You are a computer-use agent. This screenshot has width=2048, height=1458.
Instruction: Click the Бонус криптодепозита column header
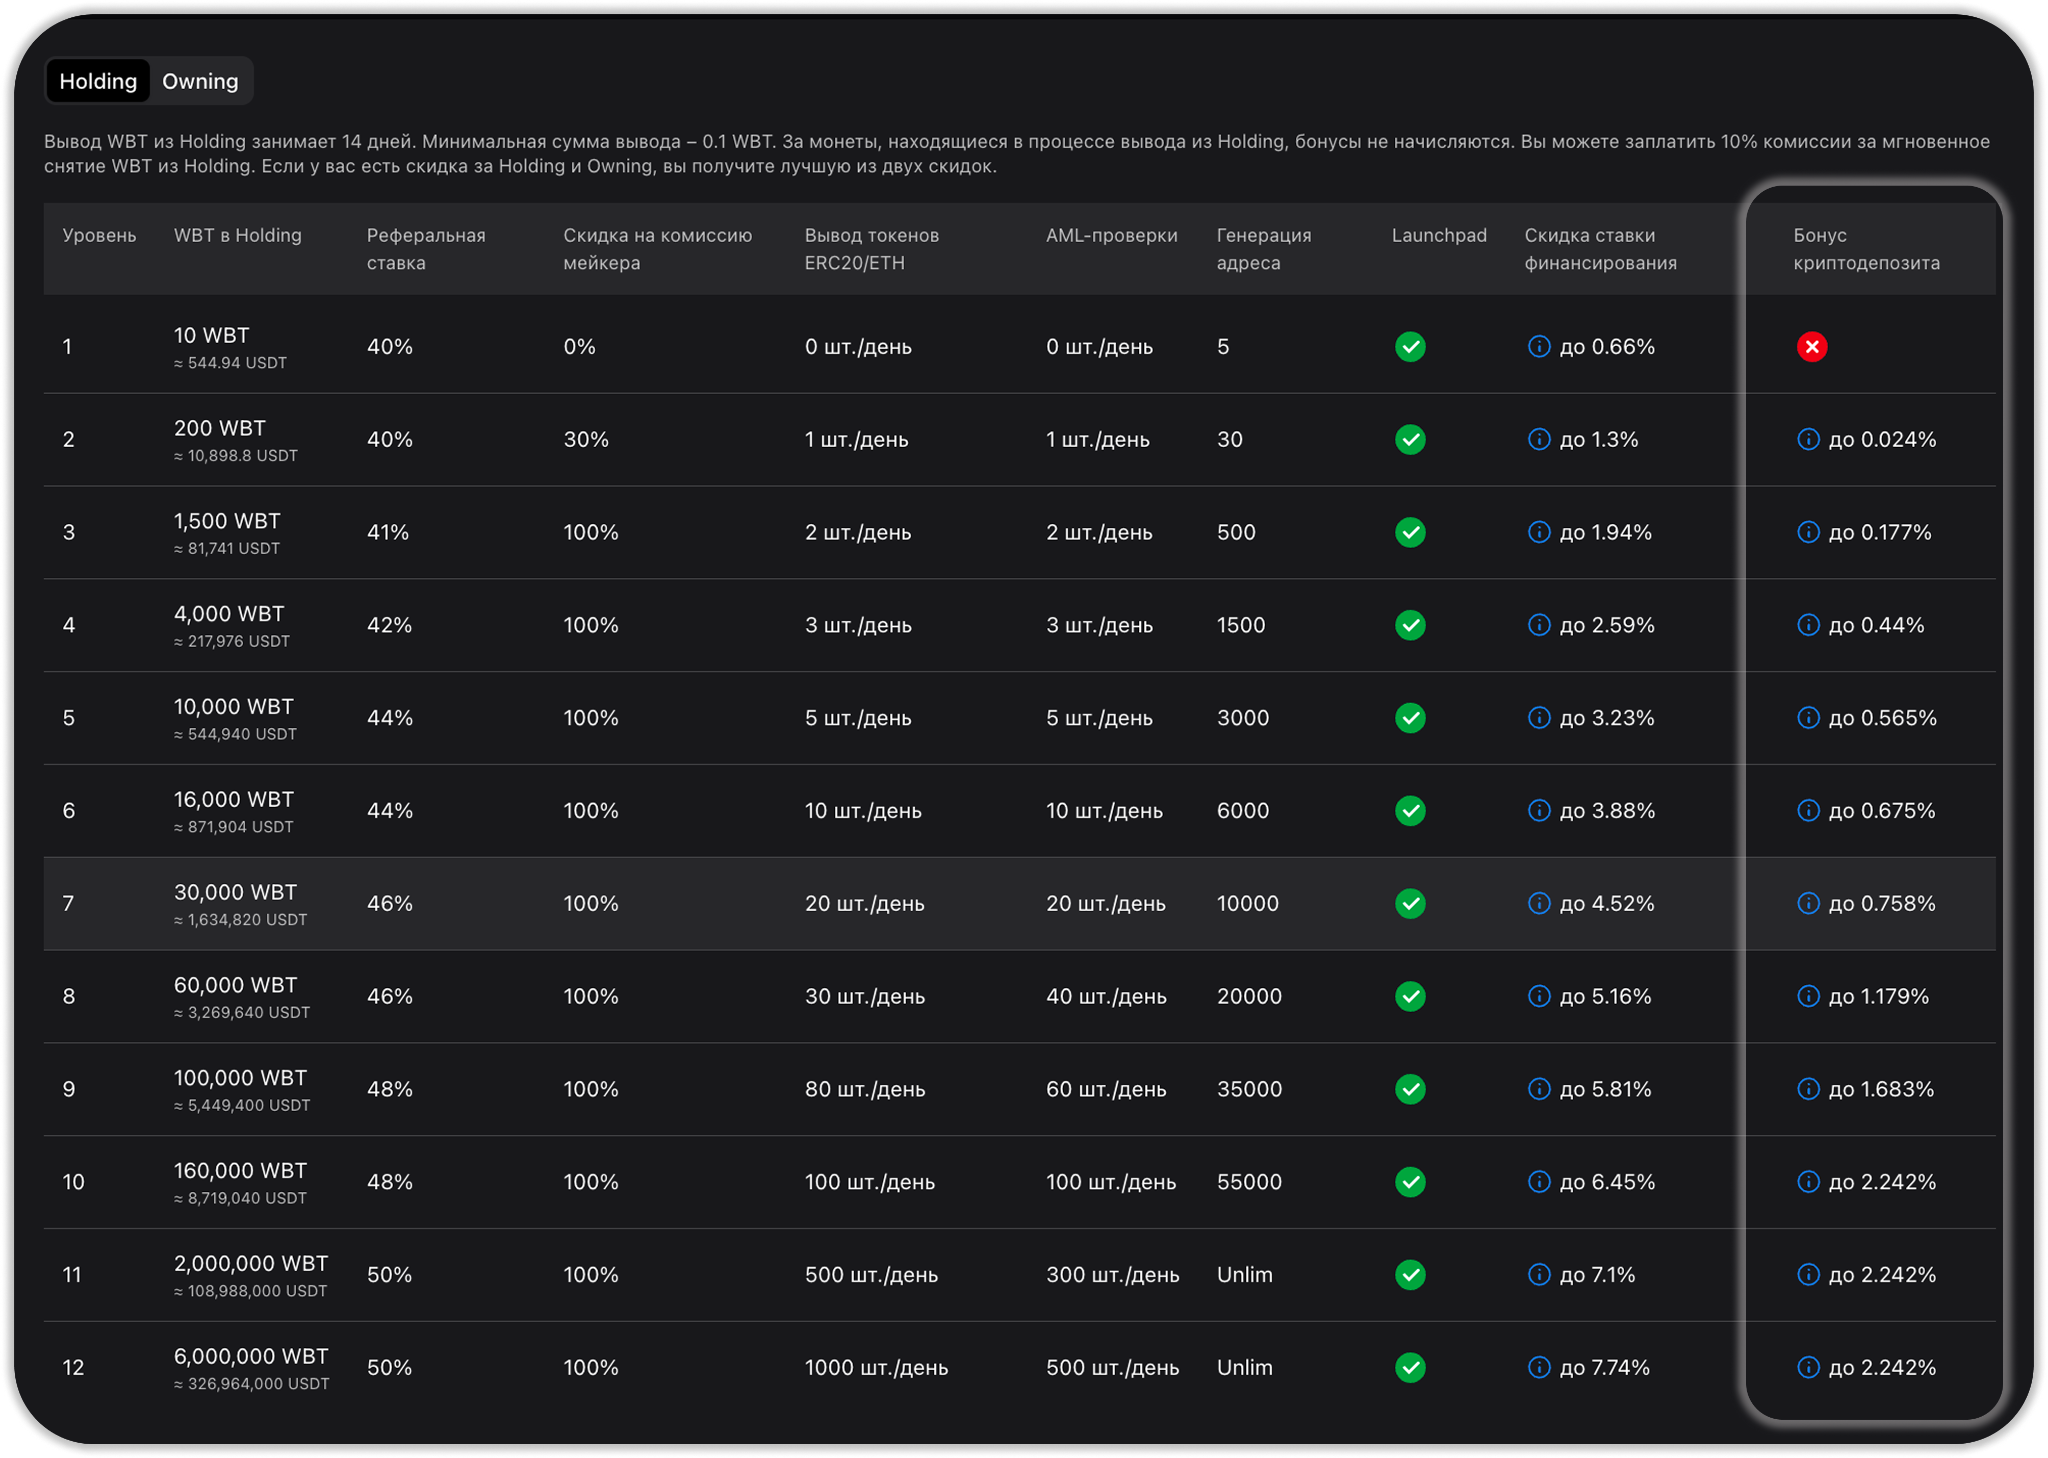click(x=1865, y=249)
